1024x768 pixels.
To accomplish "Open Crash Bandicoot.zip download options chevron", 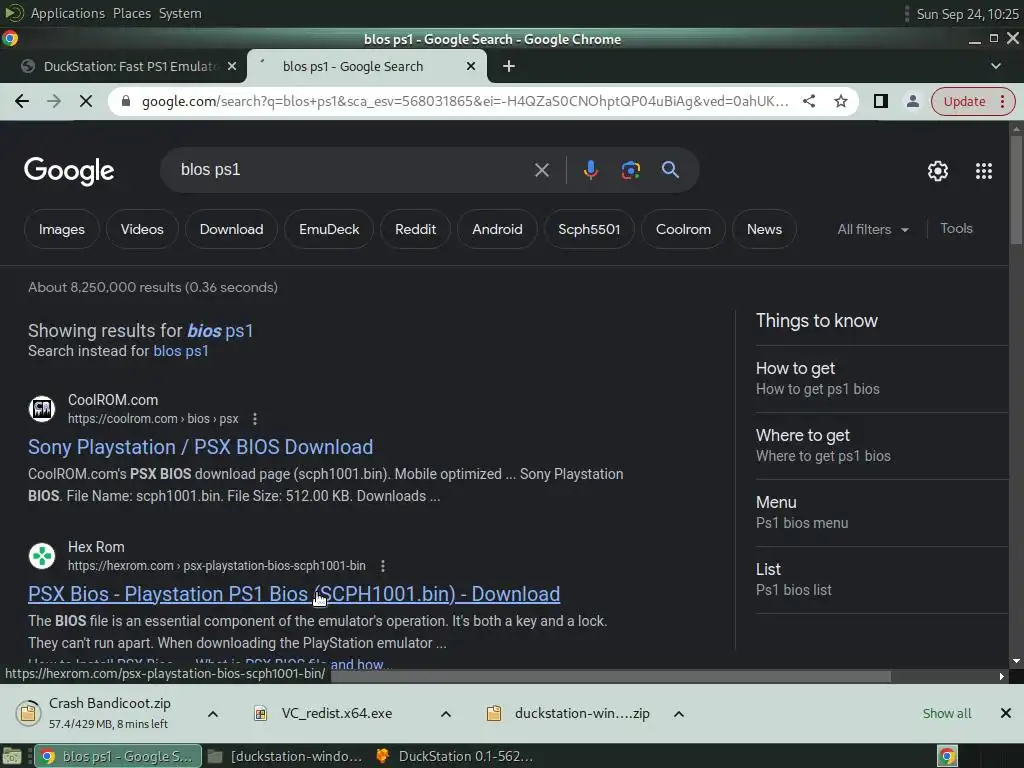I will (213, 714).
